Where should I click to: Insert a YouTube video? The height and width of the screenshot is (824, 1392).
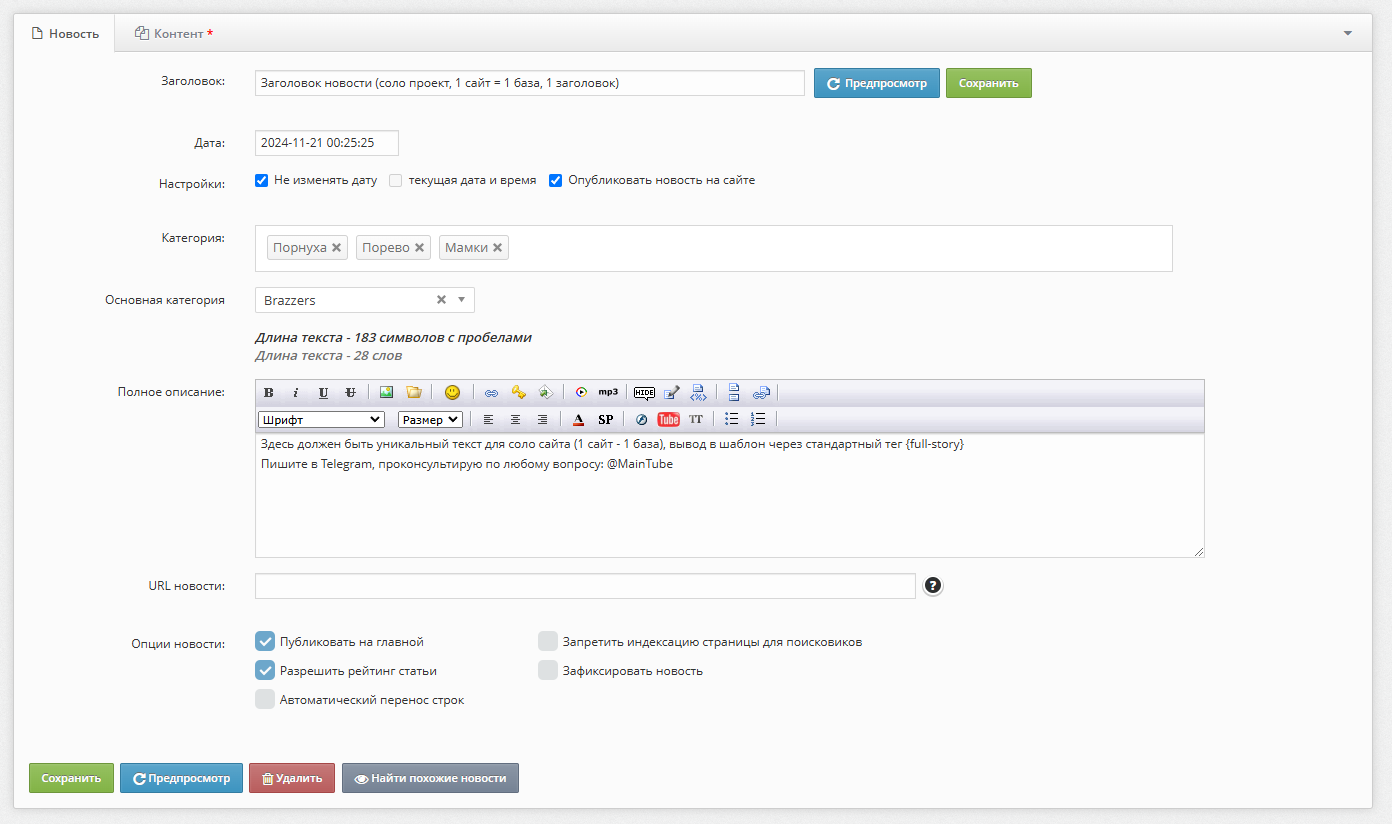668,419
